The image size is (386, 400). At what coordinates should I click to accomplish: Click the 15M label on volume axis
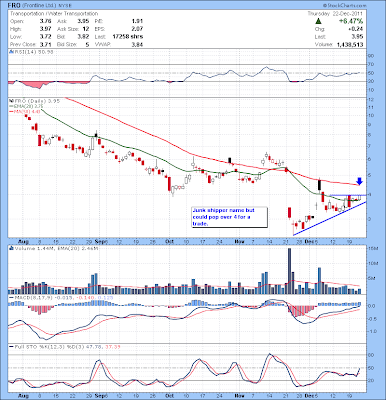pyautogui.click(x=372, y=248)
